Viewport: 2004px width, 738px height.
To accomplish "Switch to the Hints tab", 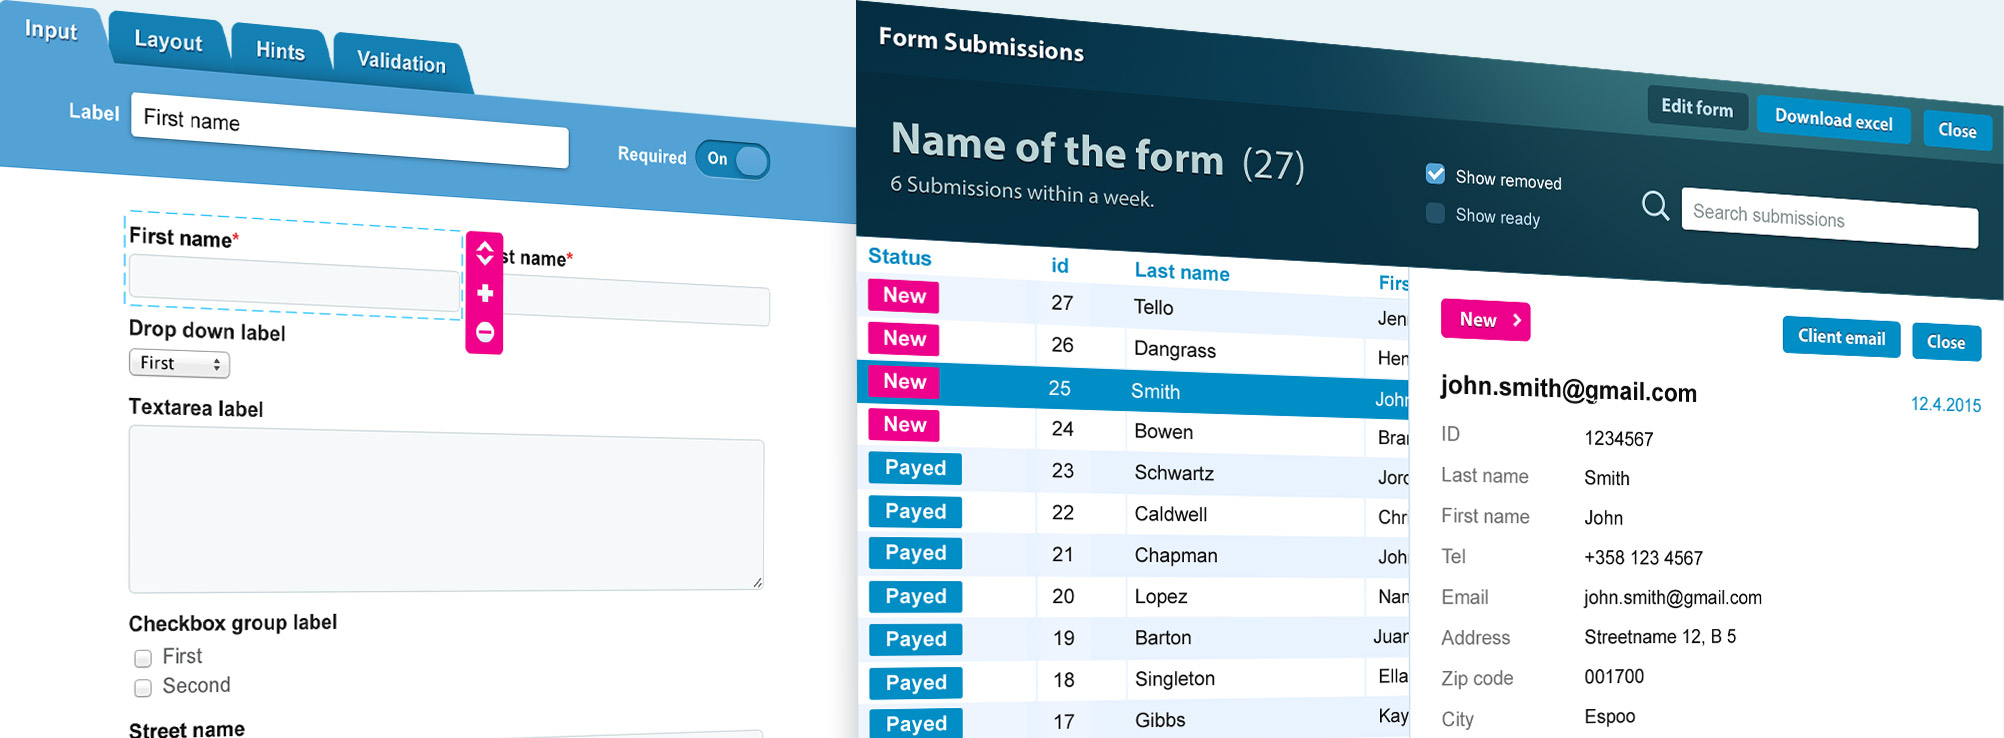I will click(280, 51).
